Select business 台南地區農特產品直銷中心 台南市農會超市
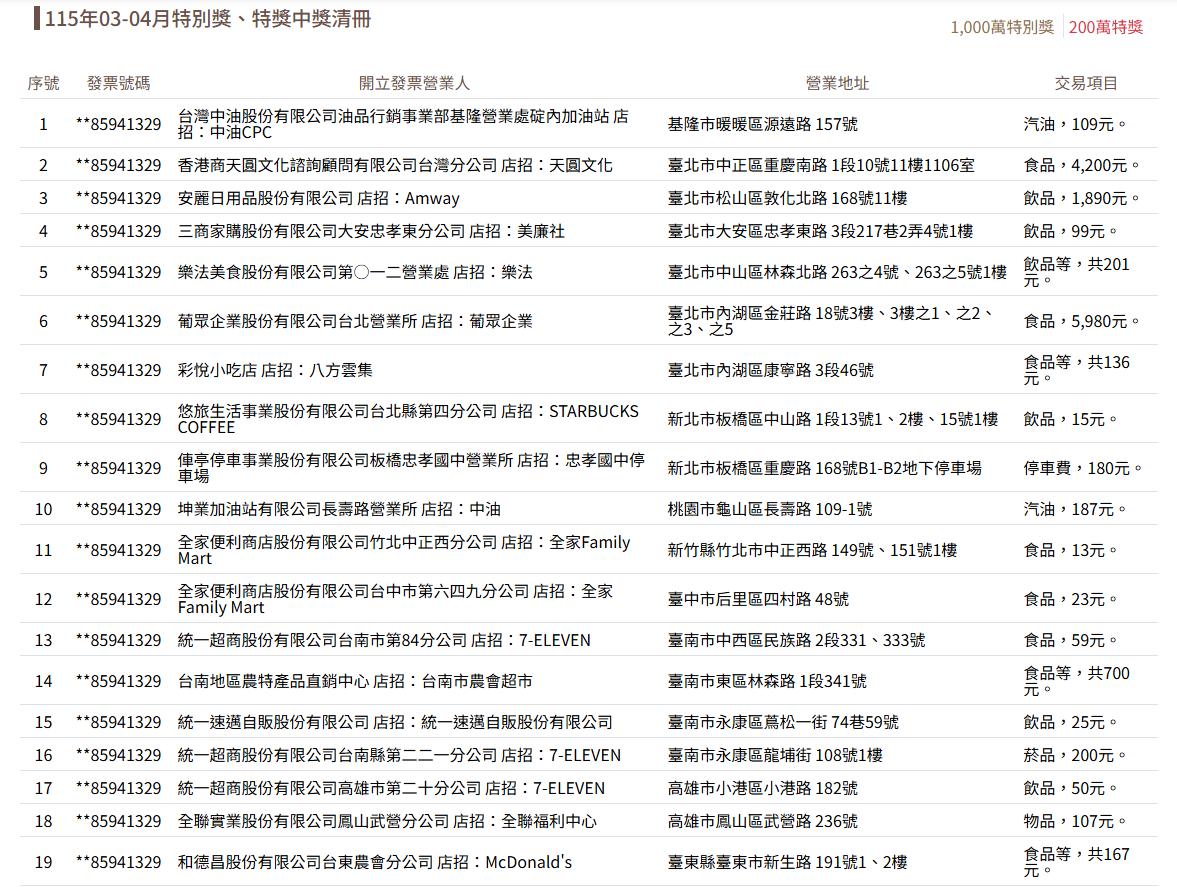The image size is (1177, 887). click(x=355, y=681)
